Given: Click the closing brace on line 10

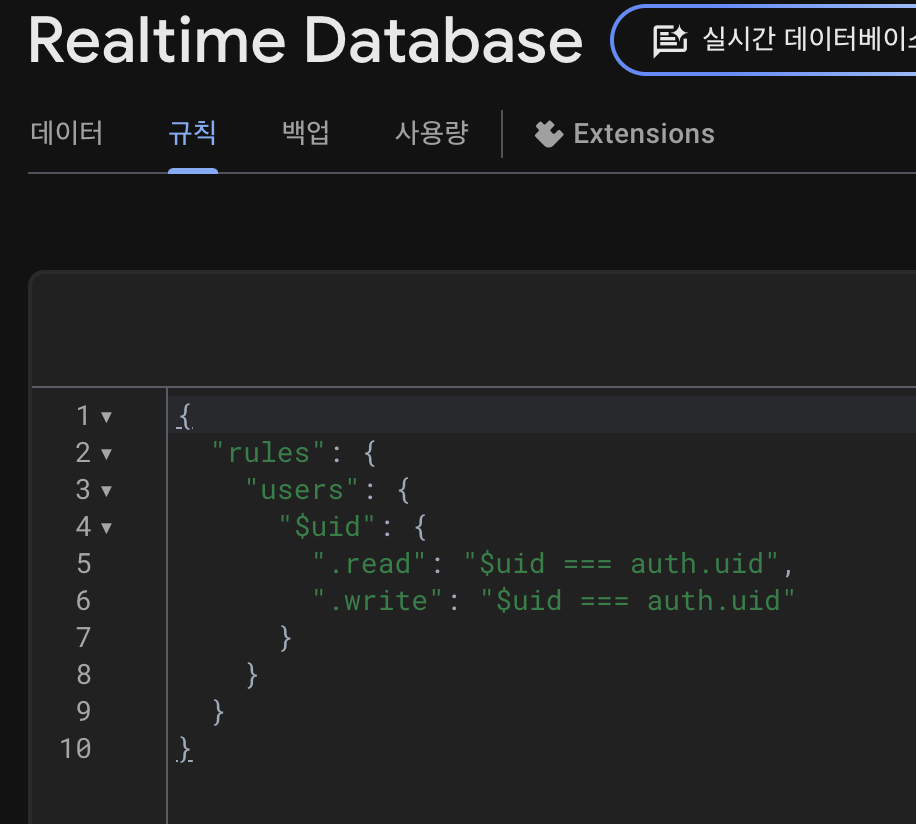Looking at the screenshot, I should point(185,749).
